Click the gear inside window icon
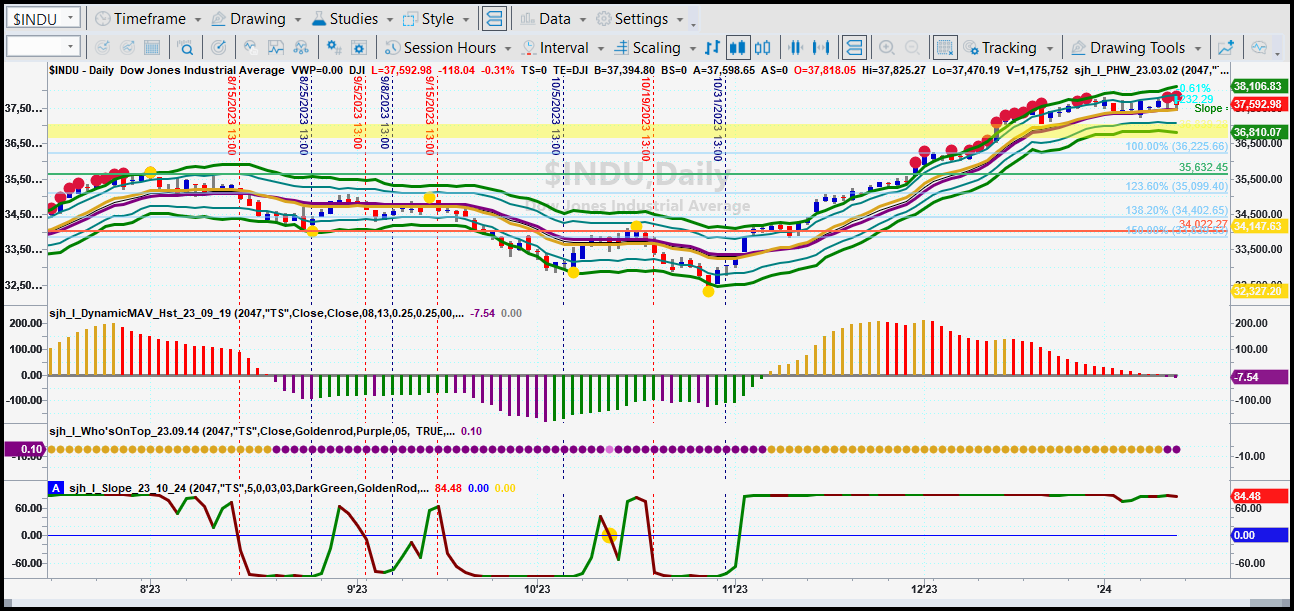Viewport: 1294px width, 611px height. click(x=359, y=47)
